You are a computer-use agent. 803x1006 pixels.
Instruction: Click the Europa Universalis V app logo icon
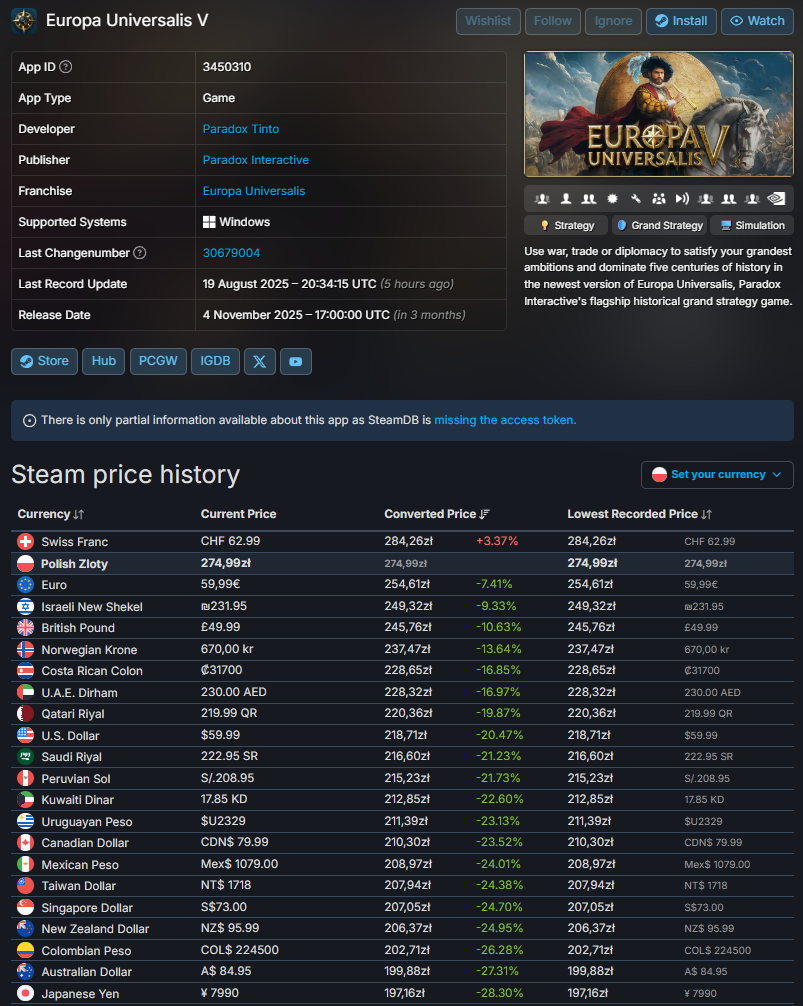(x=24, y=21)
